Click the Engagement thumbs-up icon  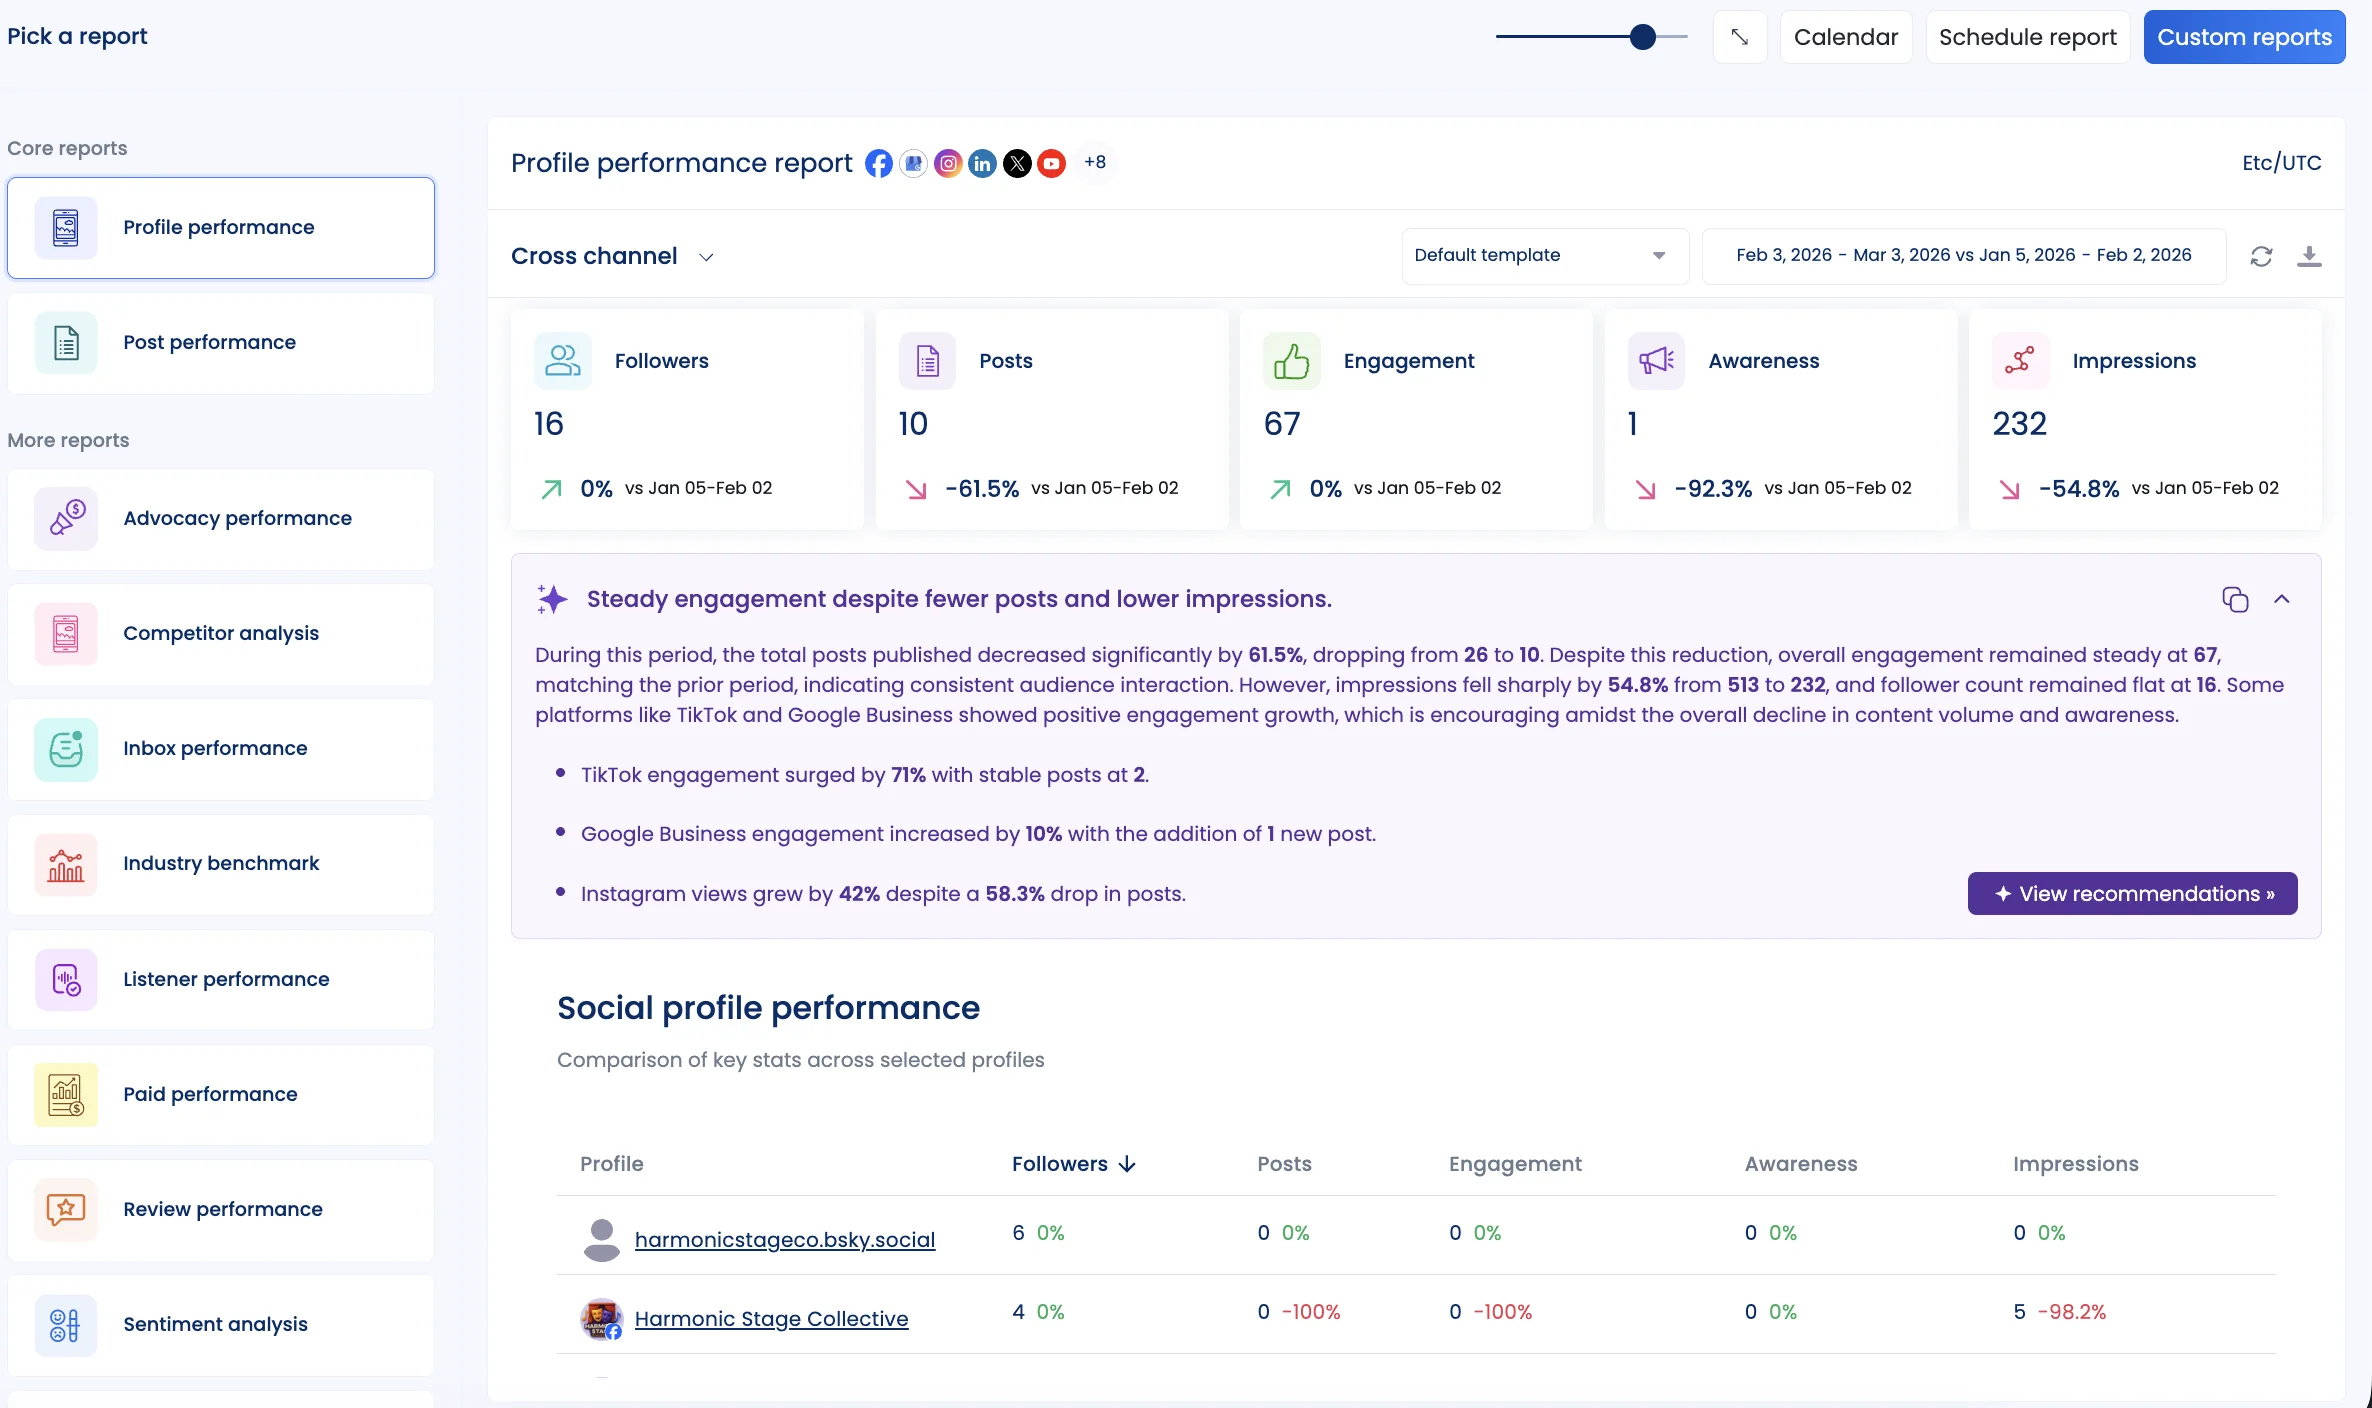(x=1292, y=361)
